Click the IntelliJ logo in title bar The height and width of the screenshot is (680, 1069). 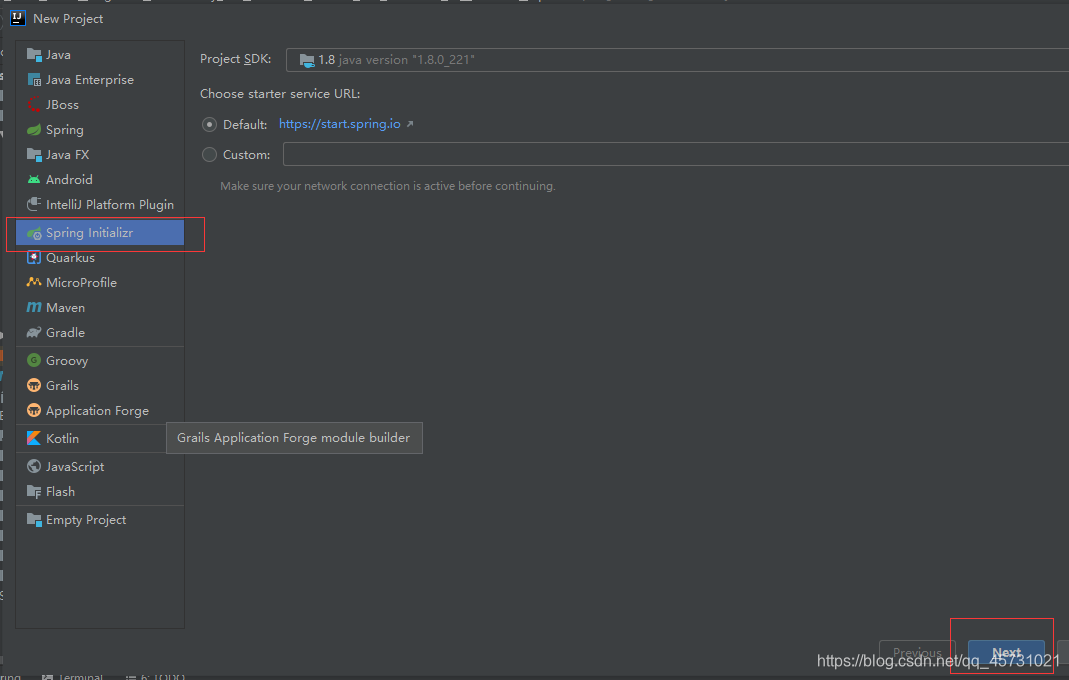point(18,18)
